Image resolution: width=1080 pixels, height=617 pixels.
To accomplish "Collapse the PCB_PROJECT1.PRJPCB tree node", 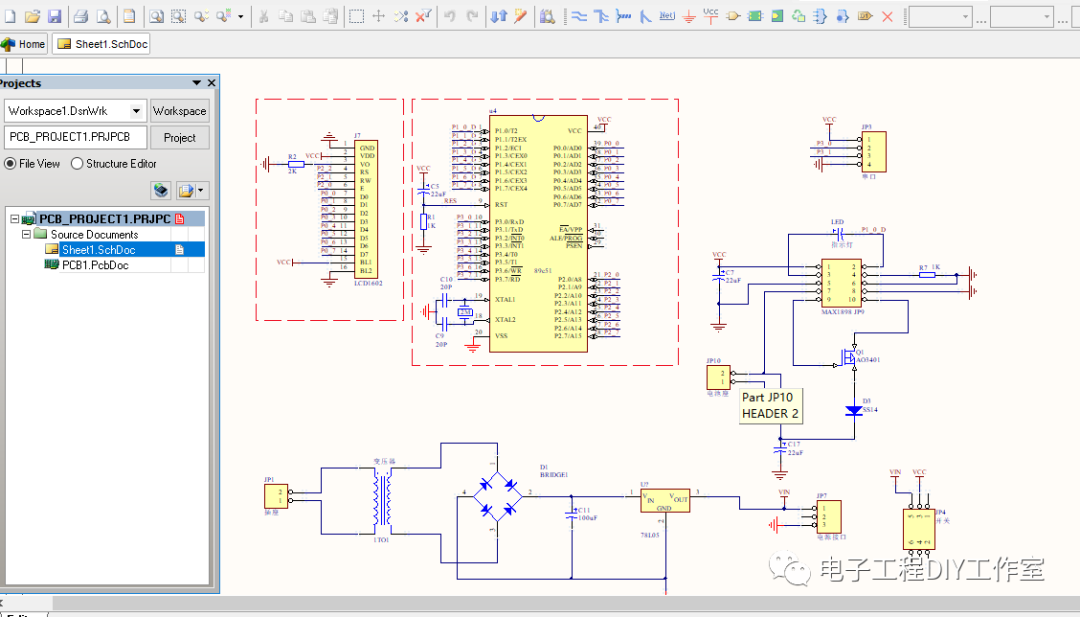I will coord(13,218).
